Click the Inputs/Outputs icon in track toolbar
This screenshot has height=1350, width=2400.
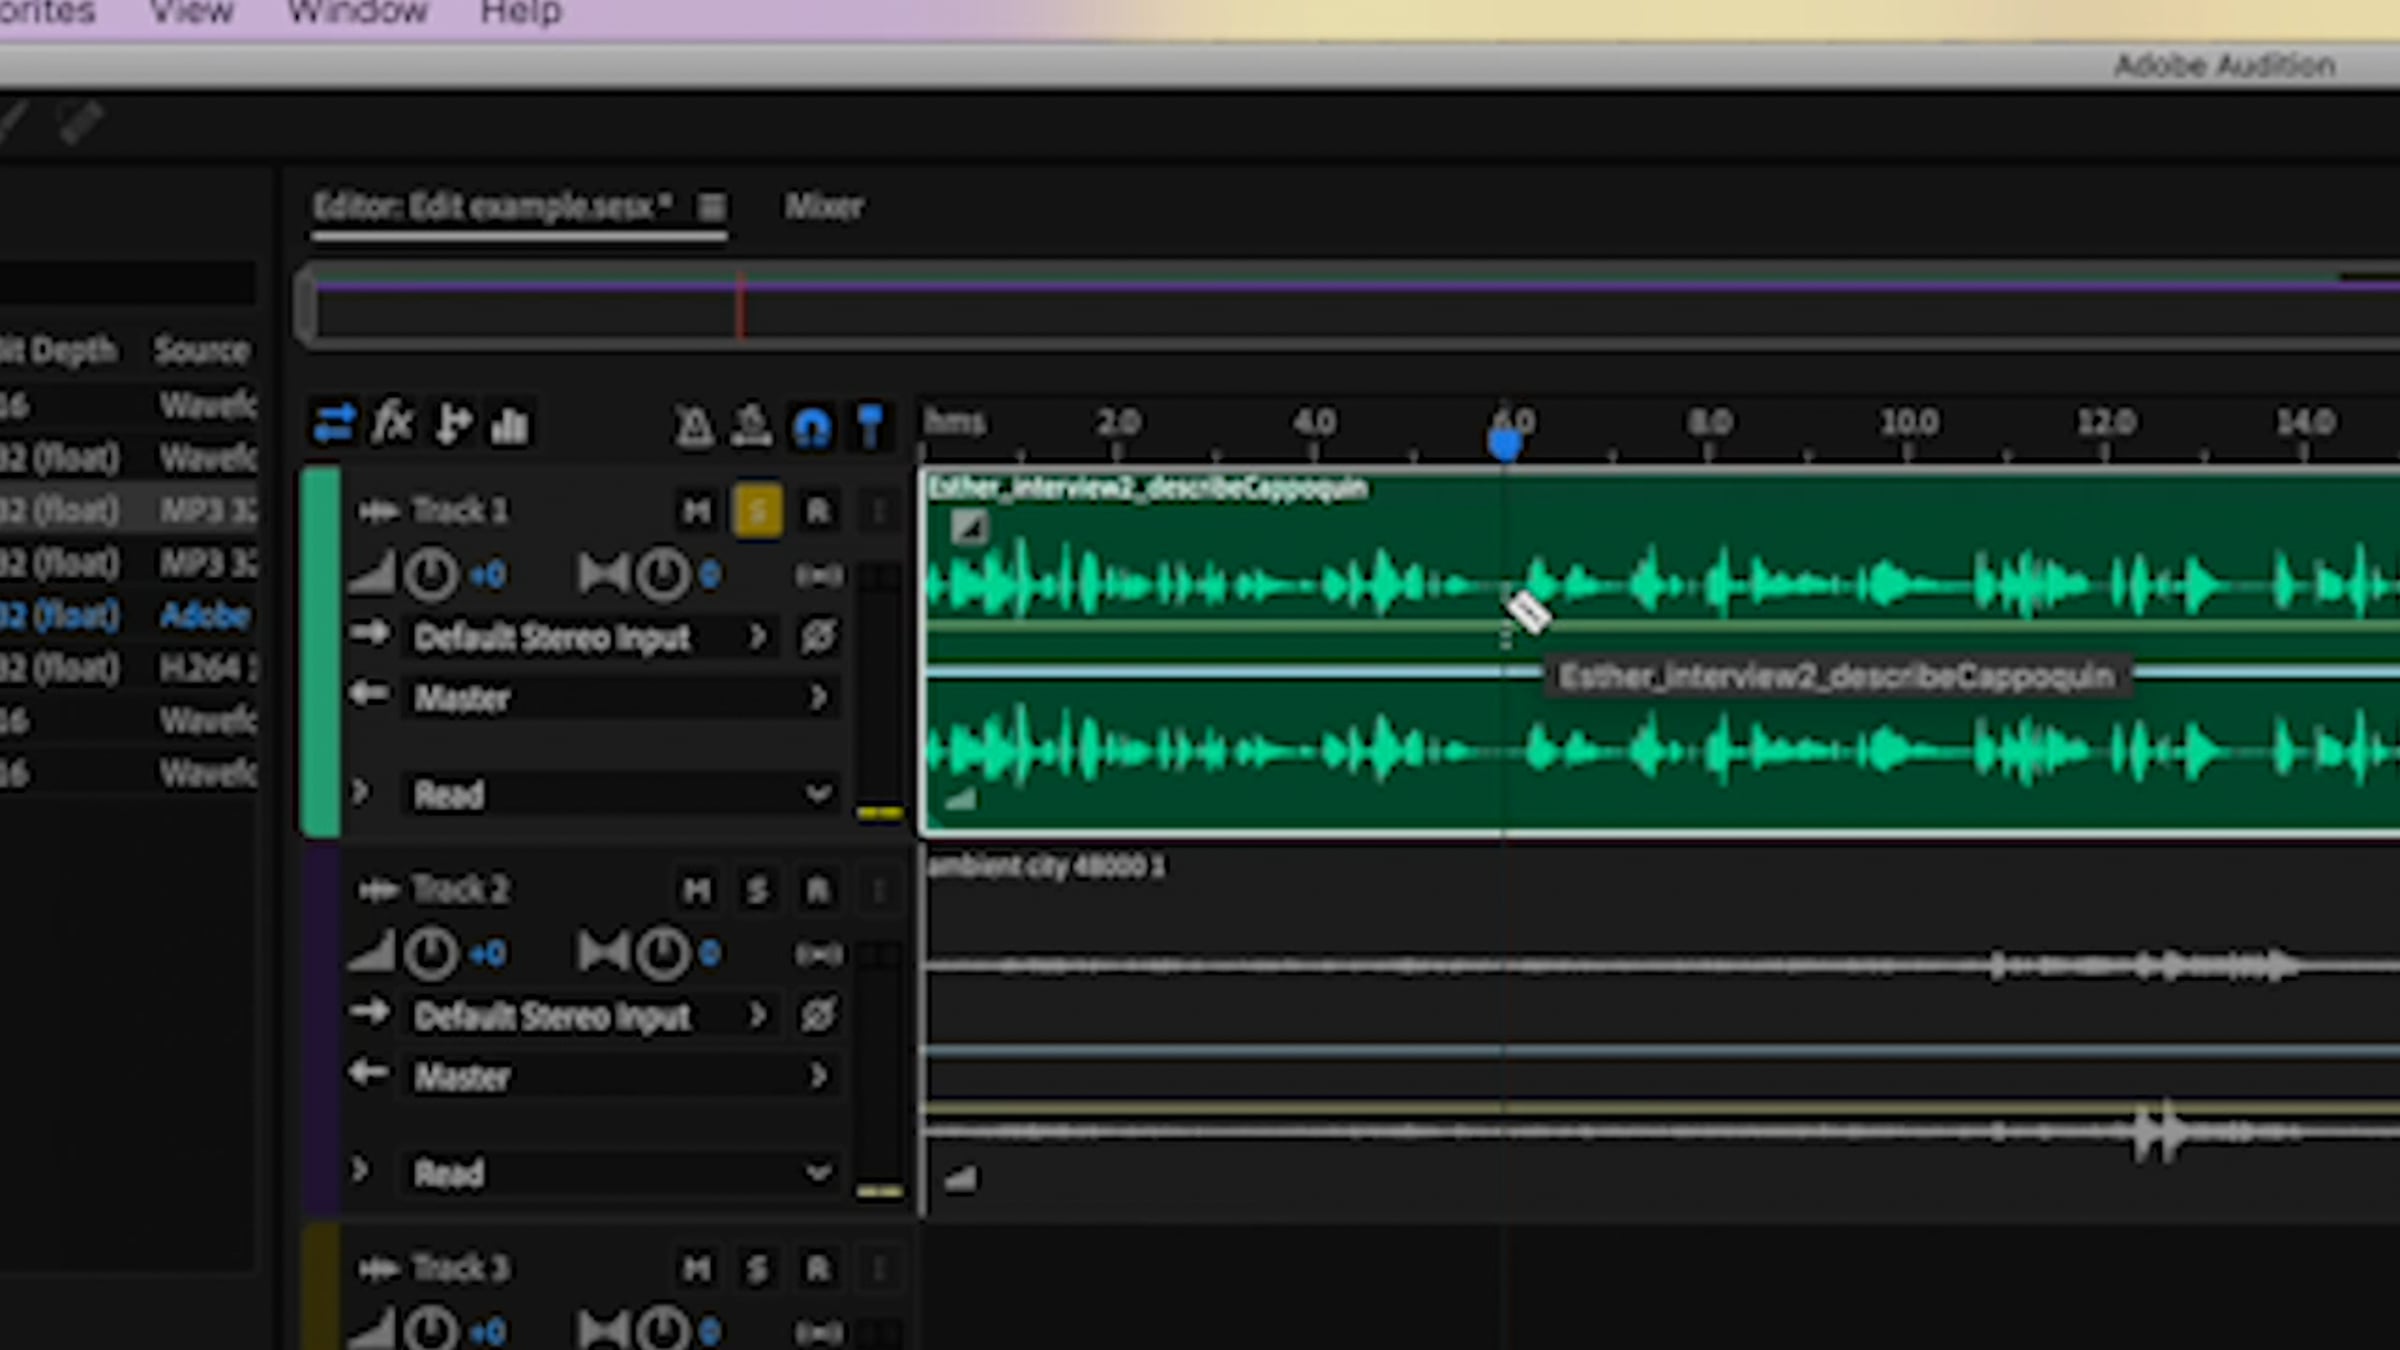pyautogui.click(x=333, y=425)
